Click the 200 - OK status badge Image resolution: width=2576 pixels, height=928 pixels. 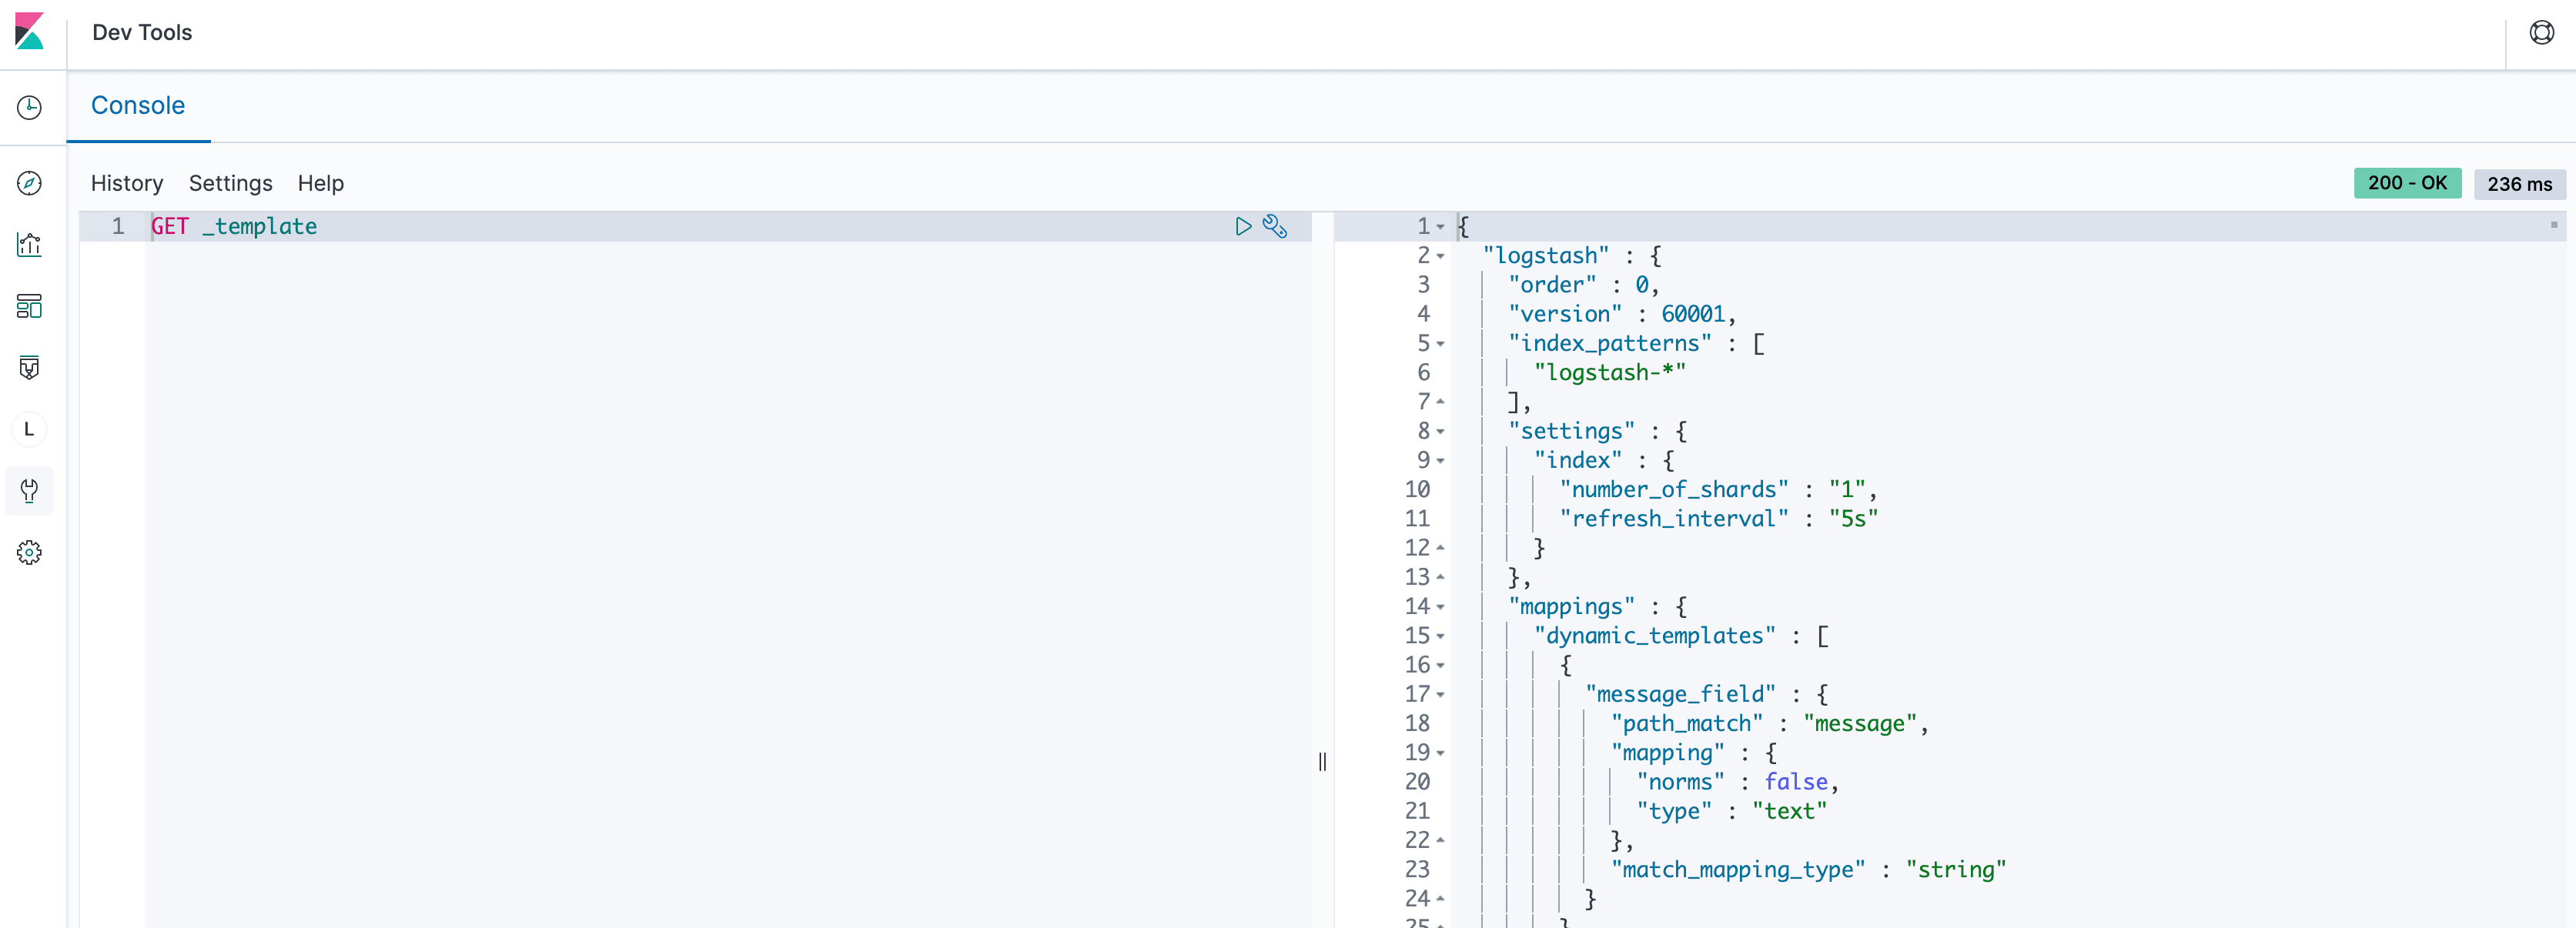[2407, 183]
